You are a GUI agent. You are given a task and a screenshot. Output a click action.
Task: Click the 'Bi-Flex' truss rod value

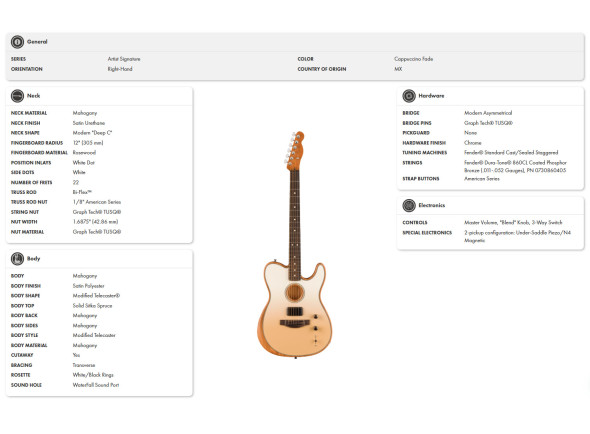tap(82, 192)
